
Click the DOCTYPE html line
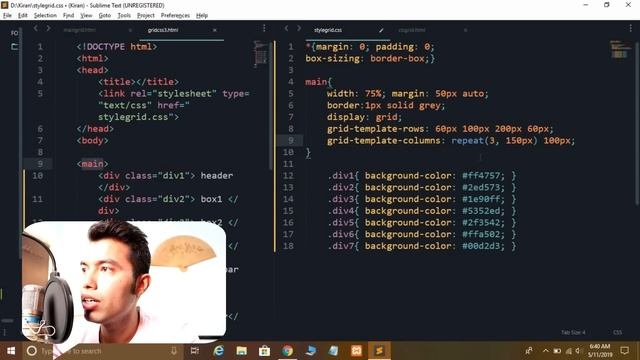coord(117,47)
